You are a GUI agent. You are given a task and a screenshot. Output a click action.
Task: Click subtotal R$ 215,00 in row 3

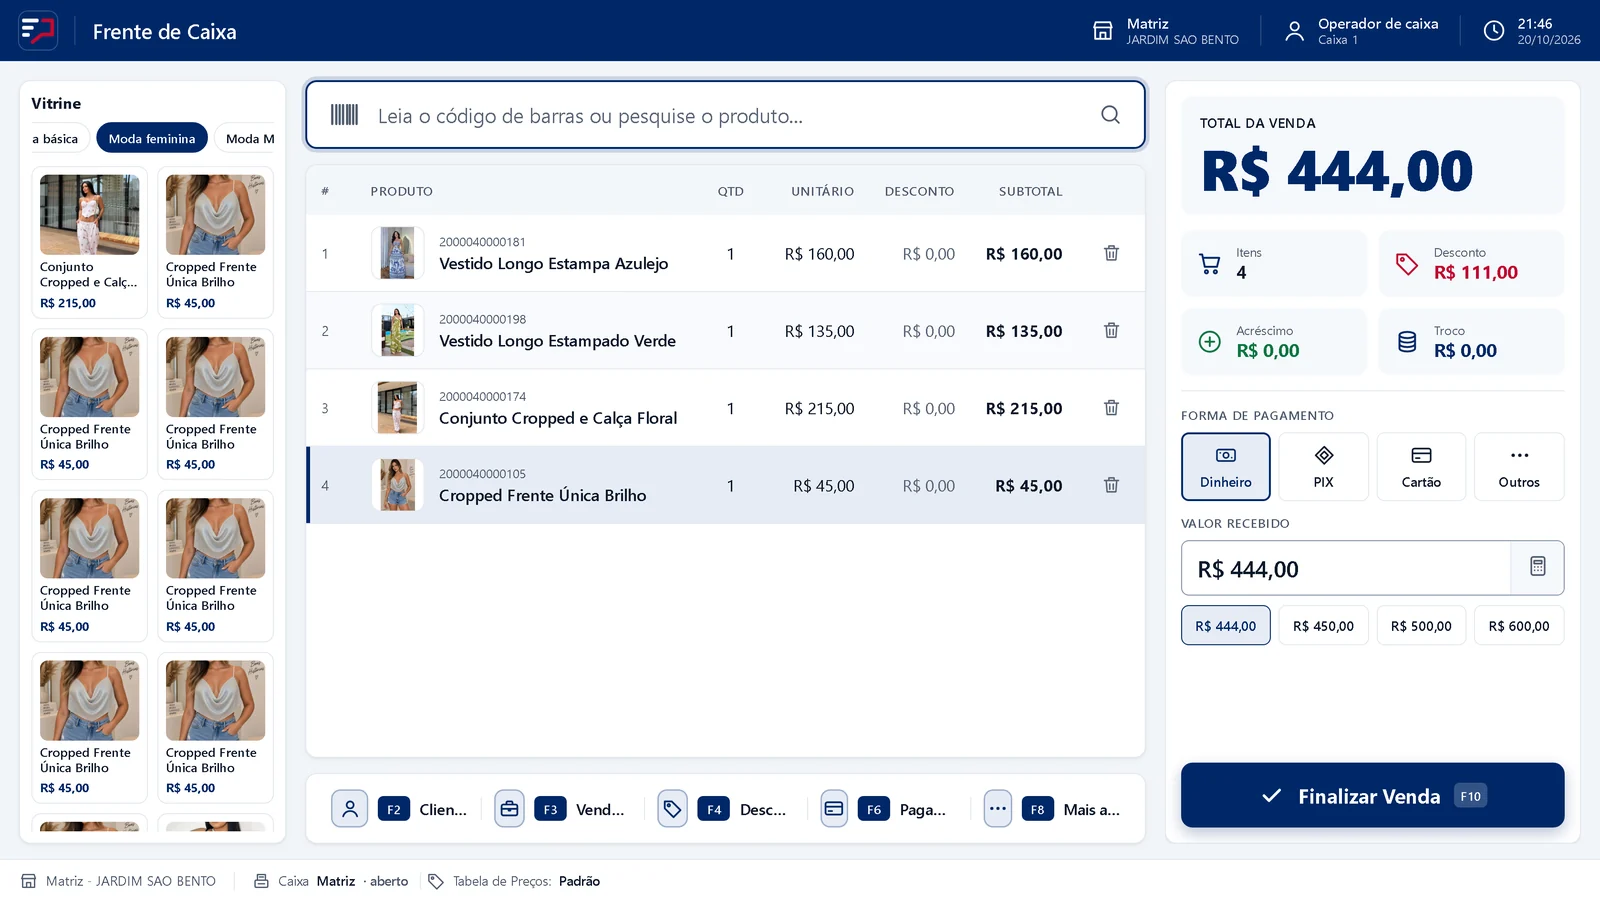point(1024,408)
